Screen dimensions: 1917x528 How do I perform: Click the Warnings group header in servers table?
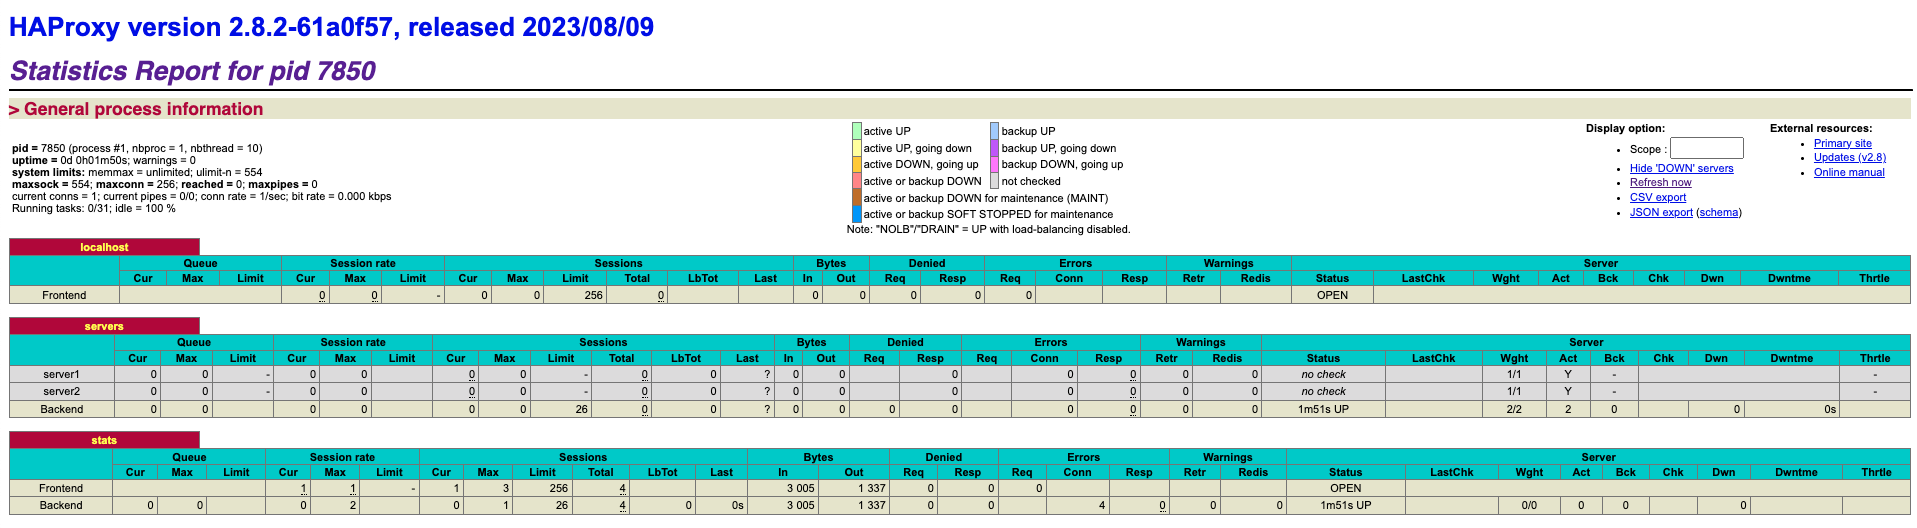[x=1200, y=342]
